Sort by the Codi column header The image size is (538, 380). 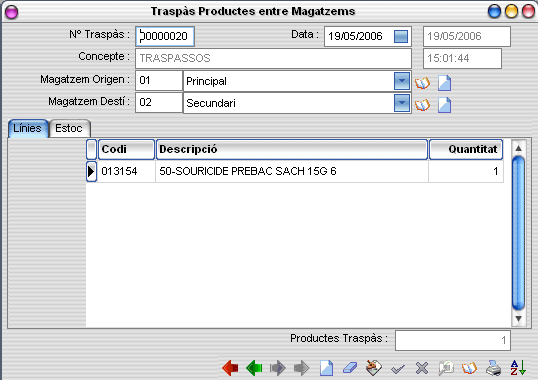pos(126,150)
